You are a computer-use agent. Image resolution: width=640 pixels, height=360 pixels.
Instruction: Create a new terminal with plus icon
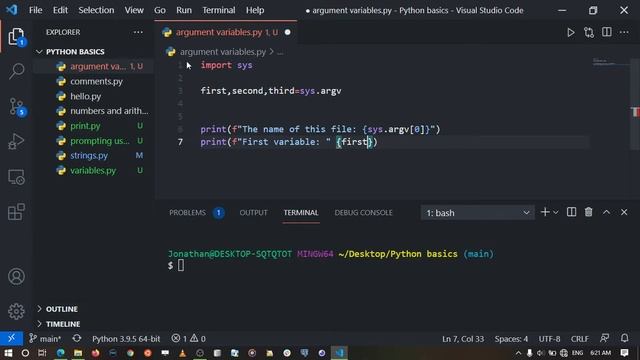point(544,212)
